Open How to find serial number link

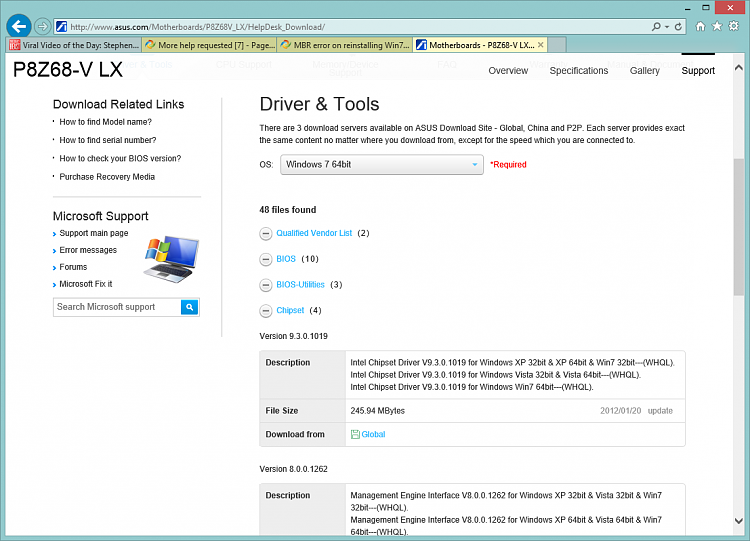pyautogui.click(x=108, y=140)
